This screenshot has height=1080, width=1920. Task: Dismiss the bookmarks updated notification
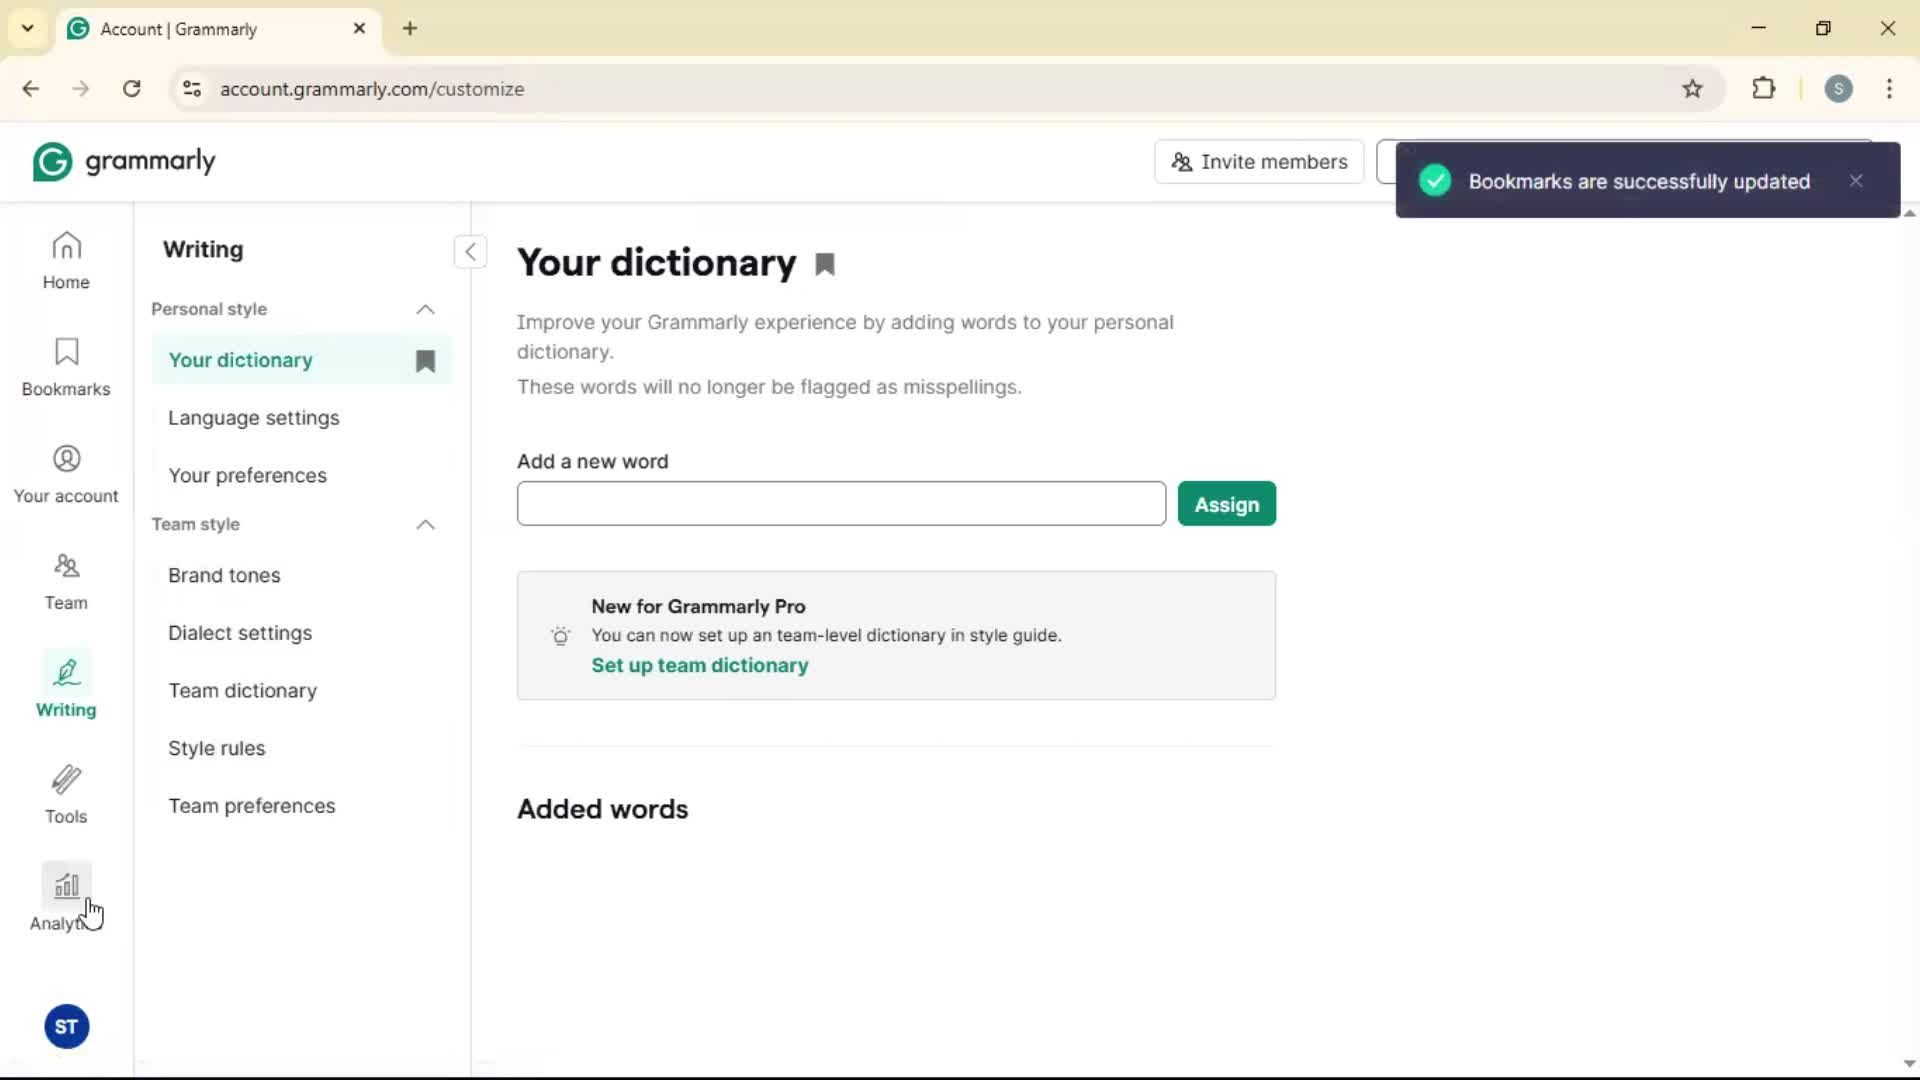(x=1856, y=181)
